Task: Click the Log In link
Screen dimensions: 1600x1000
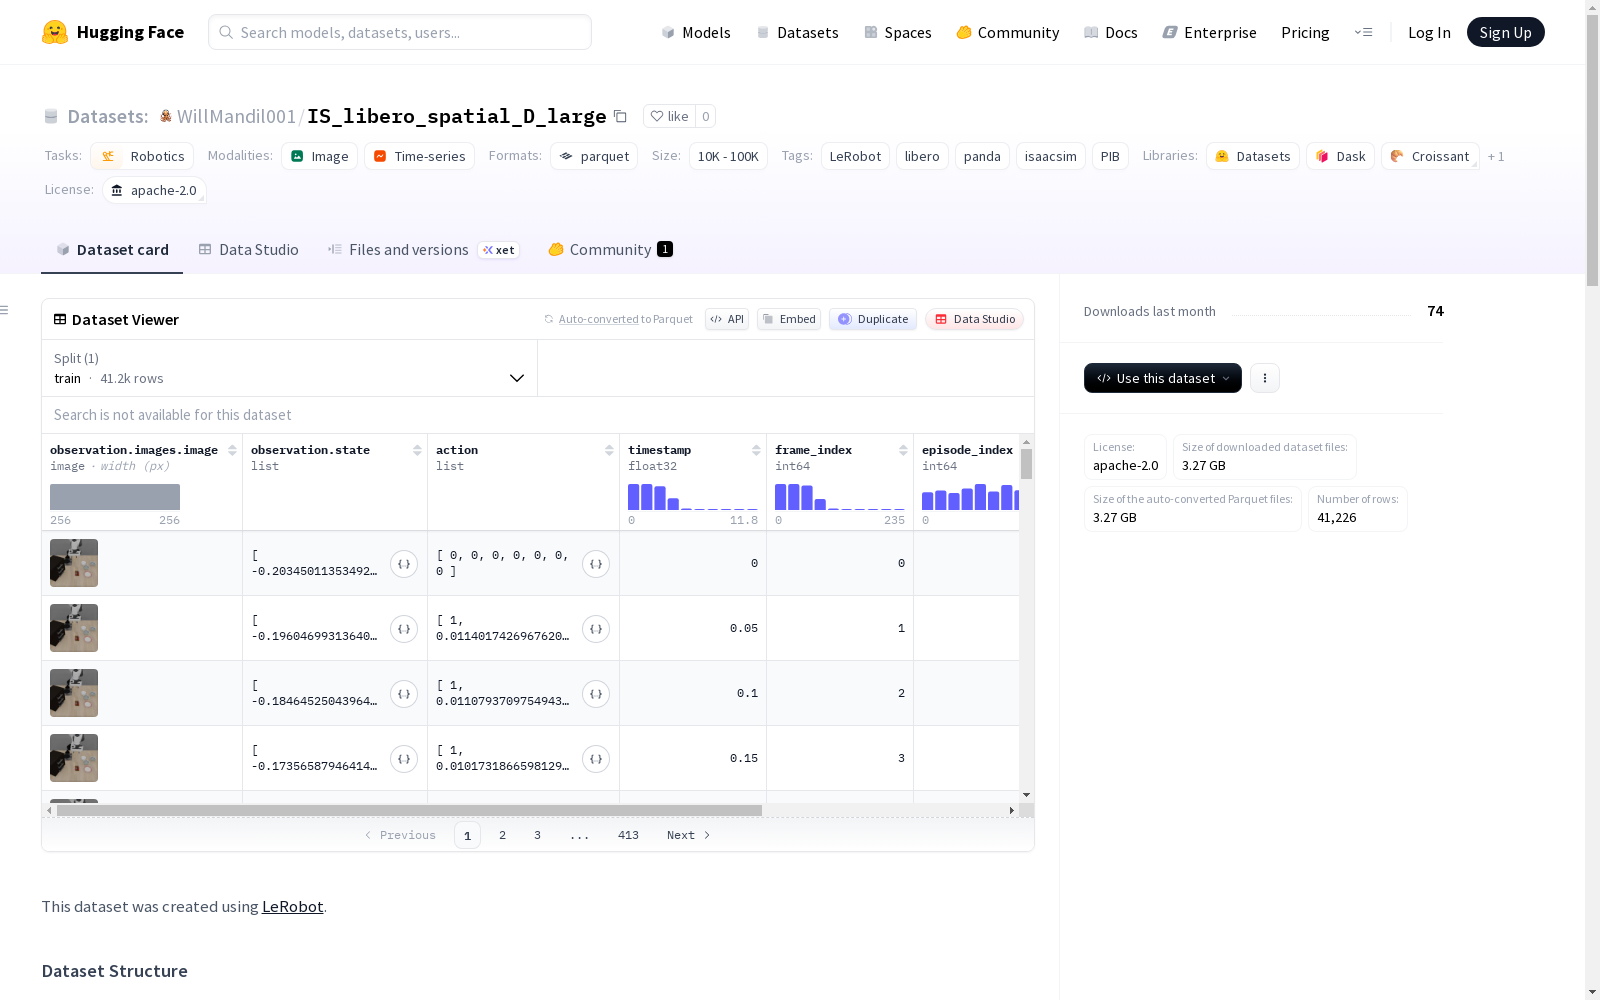Action: coord(1429,32)
